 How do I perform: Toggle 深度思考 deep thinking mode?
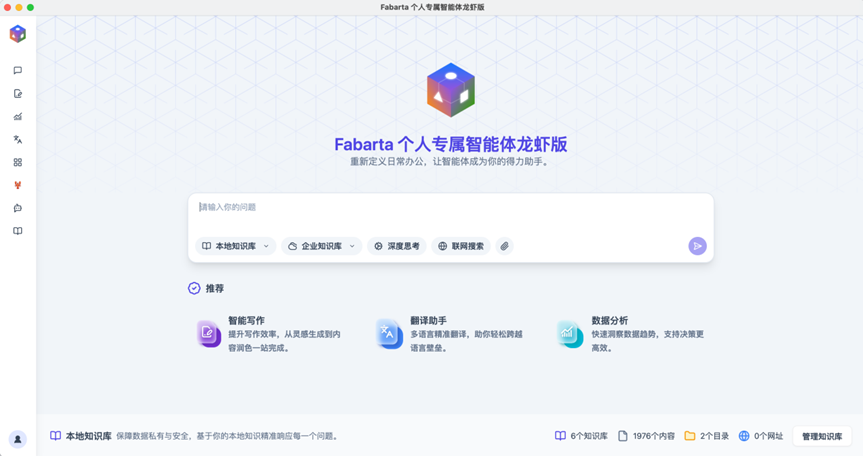click(396, 246)
